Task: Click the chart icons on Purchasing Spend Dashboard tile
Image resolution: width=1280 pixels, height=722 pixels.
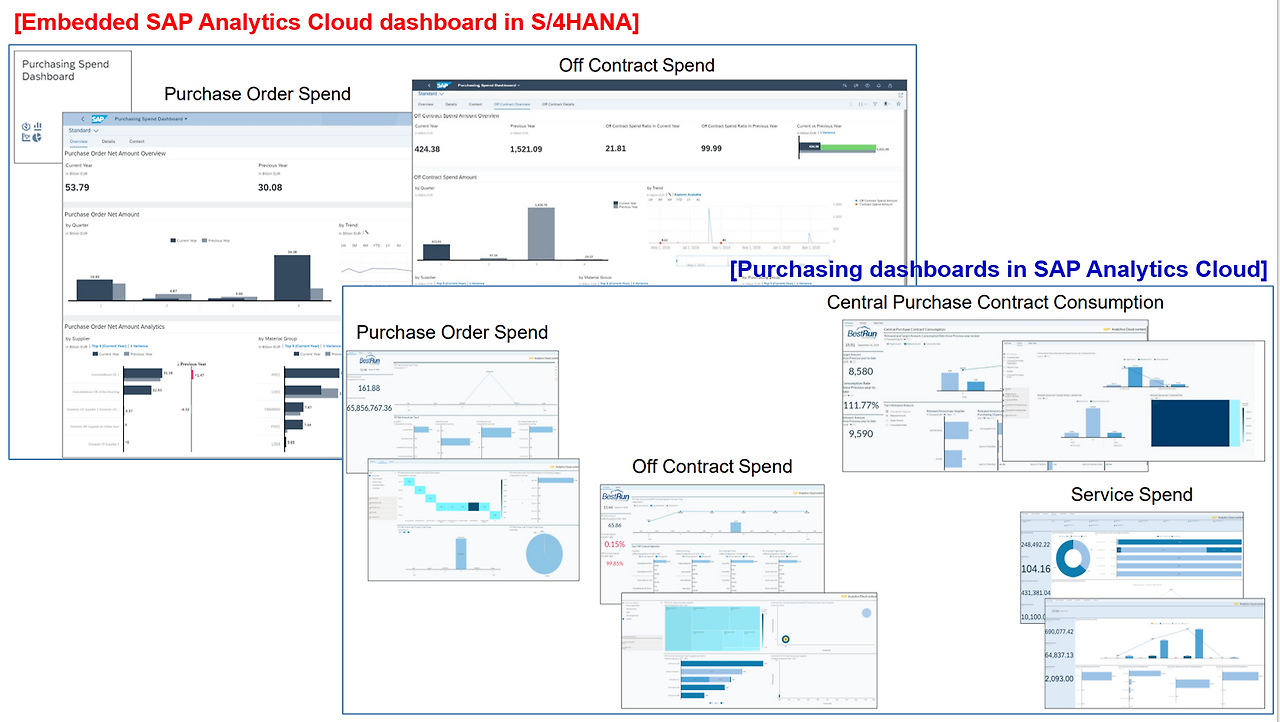Action: (x=32, y=132)
